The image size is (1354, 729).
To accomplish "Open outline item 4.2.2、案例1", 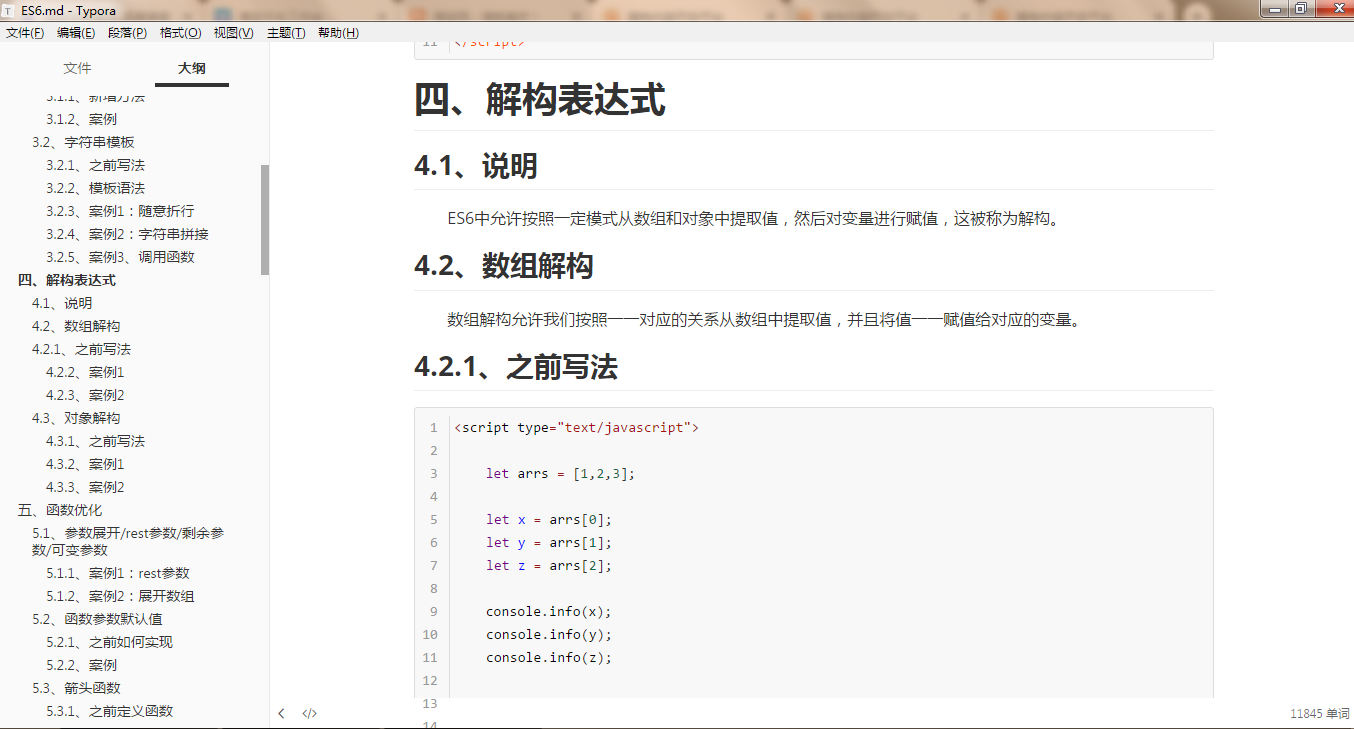I will pyautogui.click(x=85, y=372).
